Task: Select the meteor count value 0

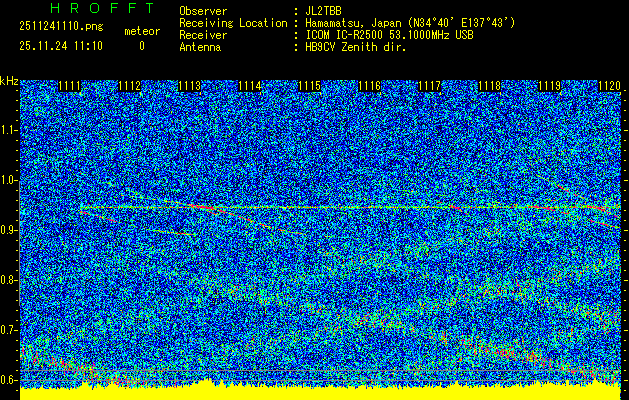Action: pos(141,46)
